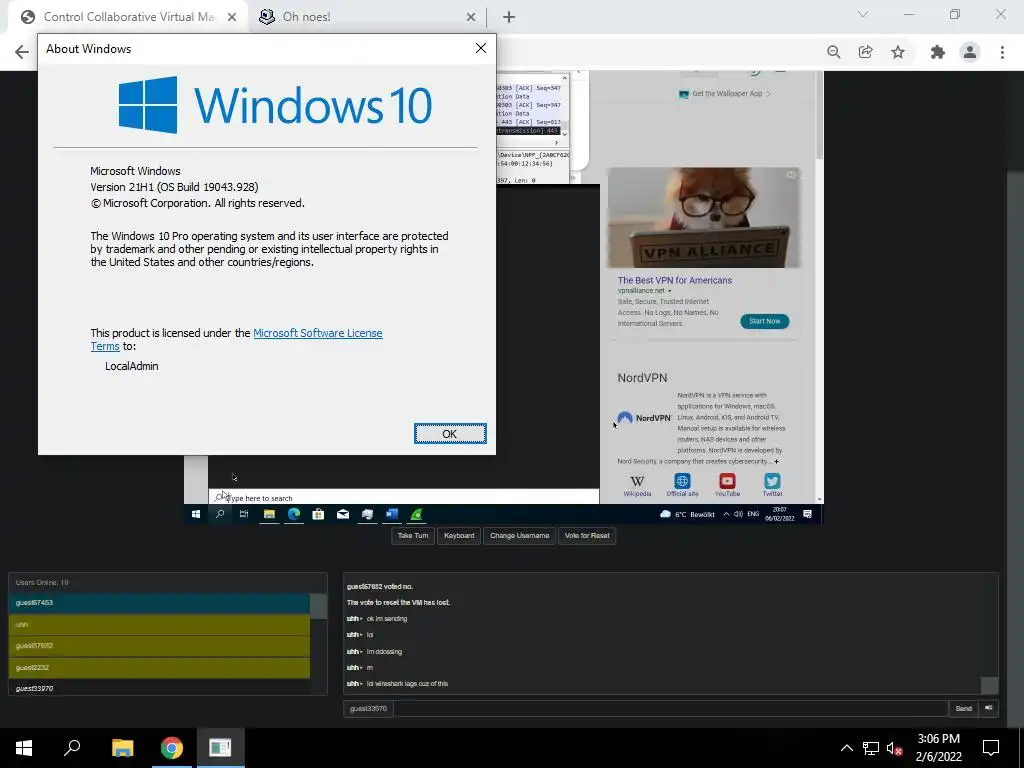Image resolution: width=1024 pixels, height=768 pixels.
Task: Open Task View in the VM taskbar
Action: pyautogui.click(x=244, y=515)
